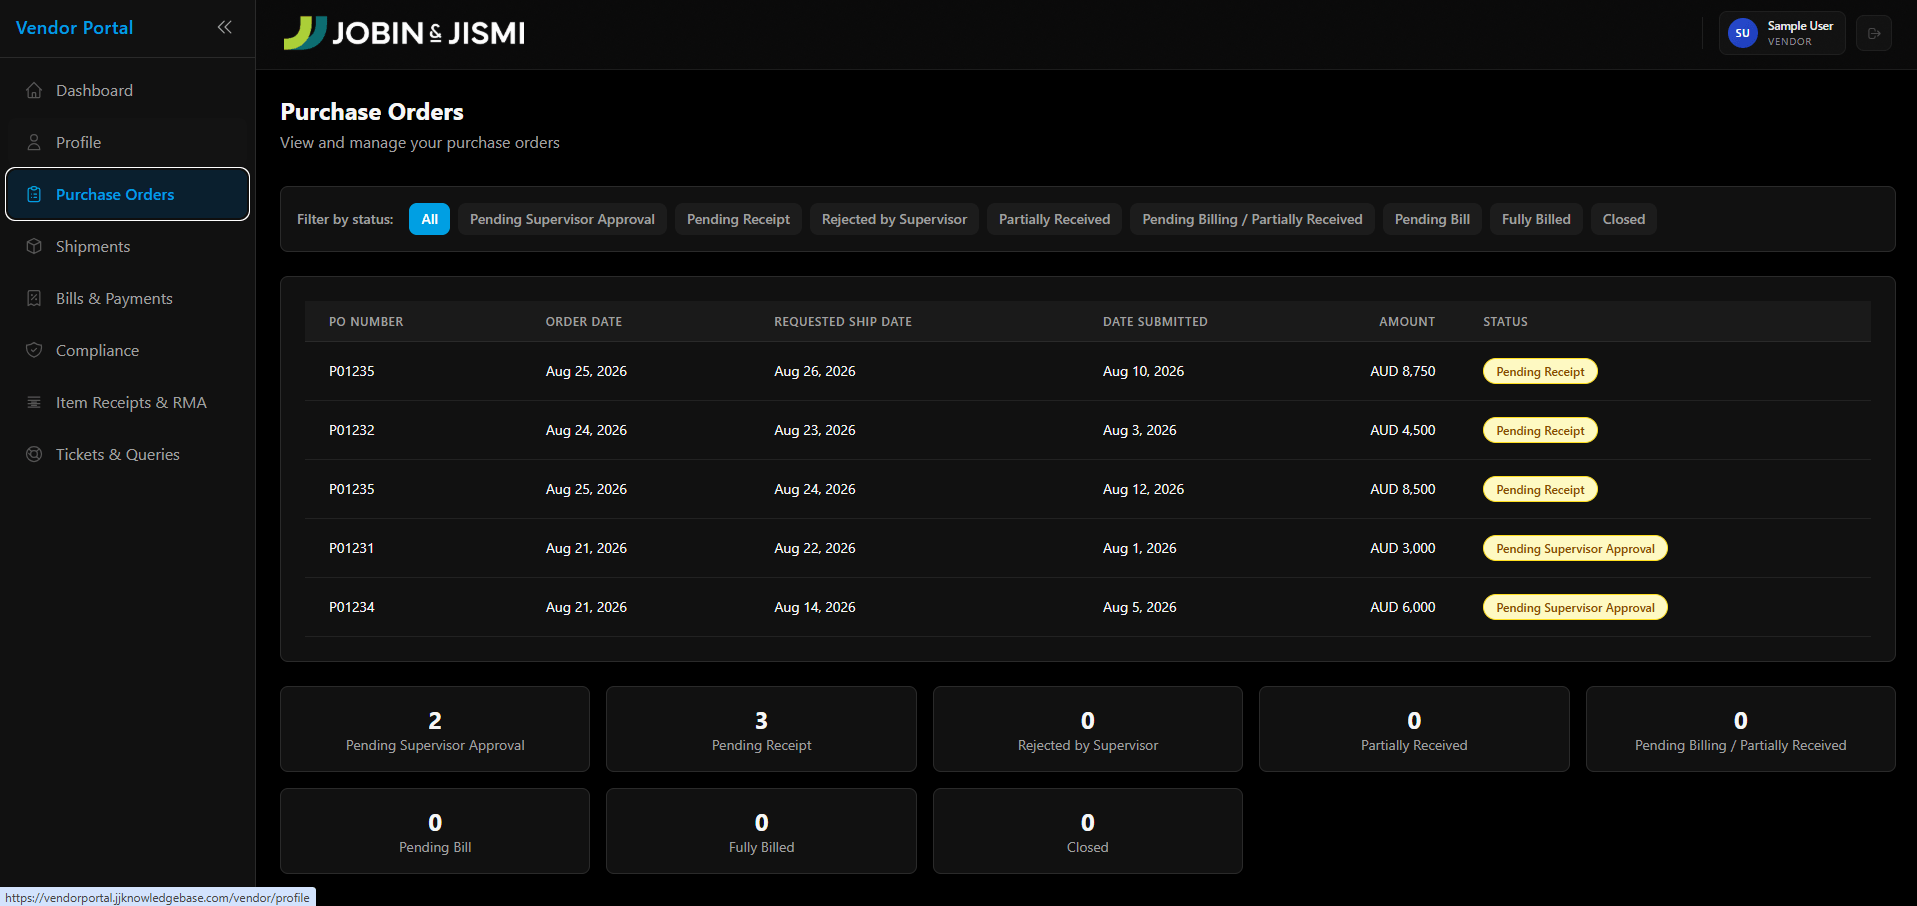1917x906 pixels.
Task: Click the Purchase Orders clipboard icon
Action: pos(34,194)
